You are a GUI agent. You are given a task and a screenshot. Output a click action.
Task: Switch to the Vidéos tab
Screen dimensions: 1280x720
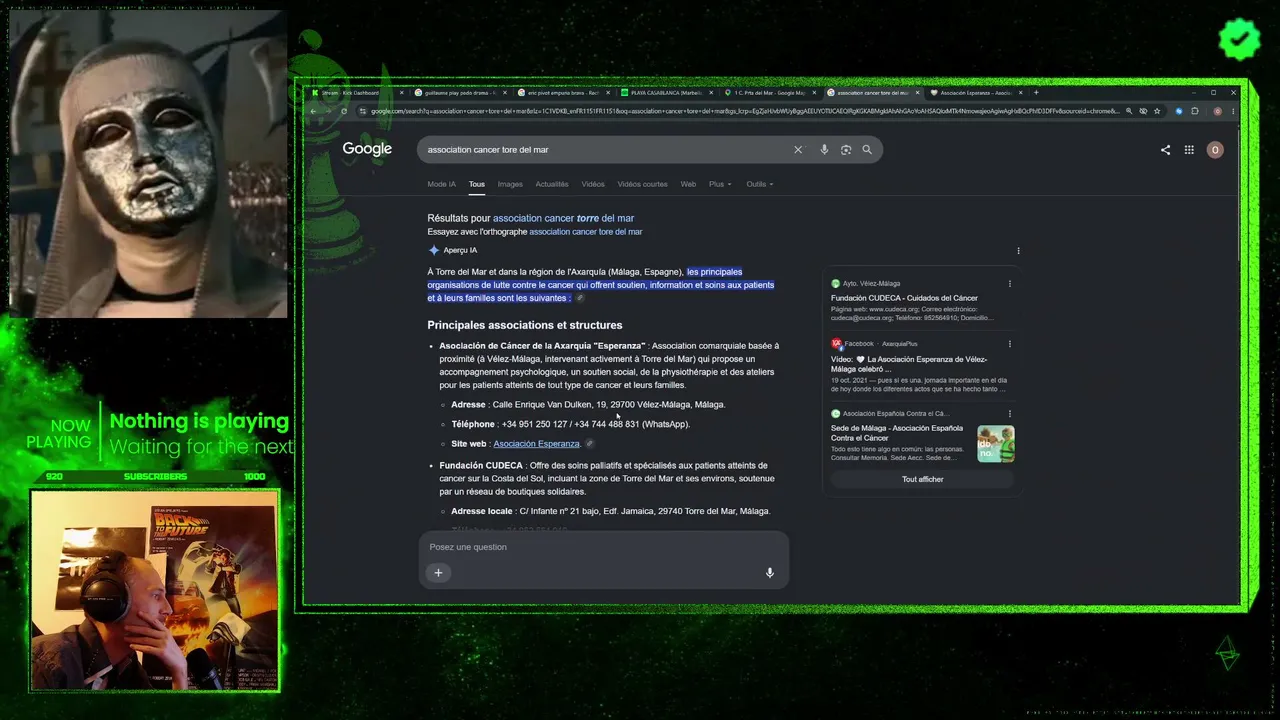pyautogui.click(x=593, y=184)
